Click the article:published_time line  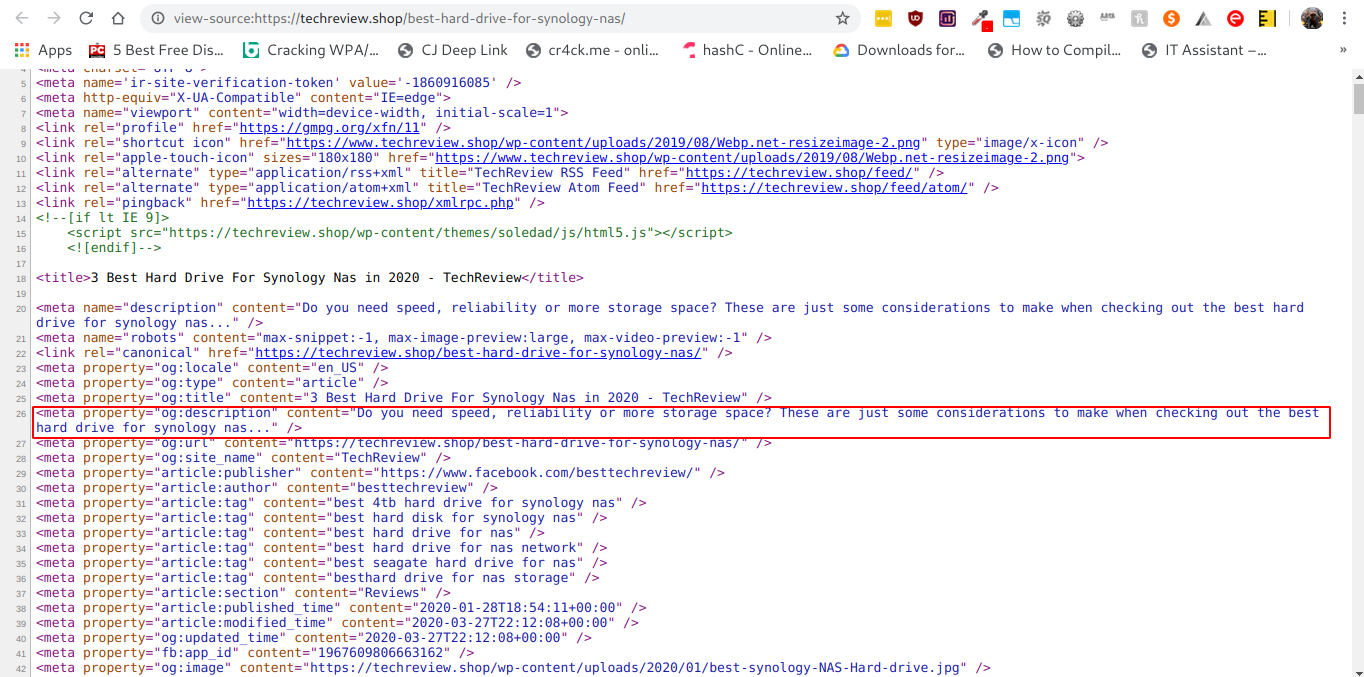[x=341, y=607]
